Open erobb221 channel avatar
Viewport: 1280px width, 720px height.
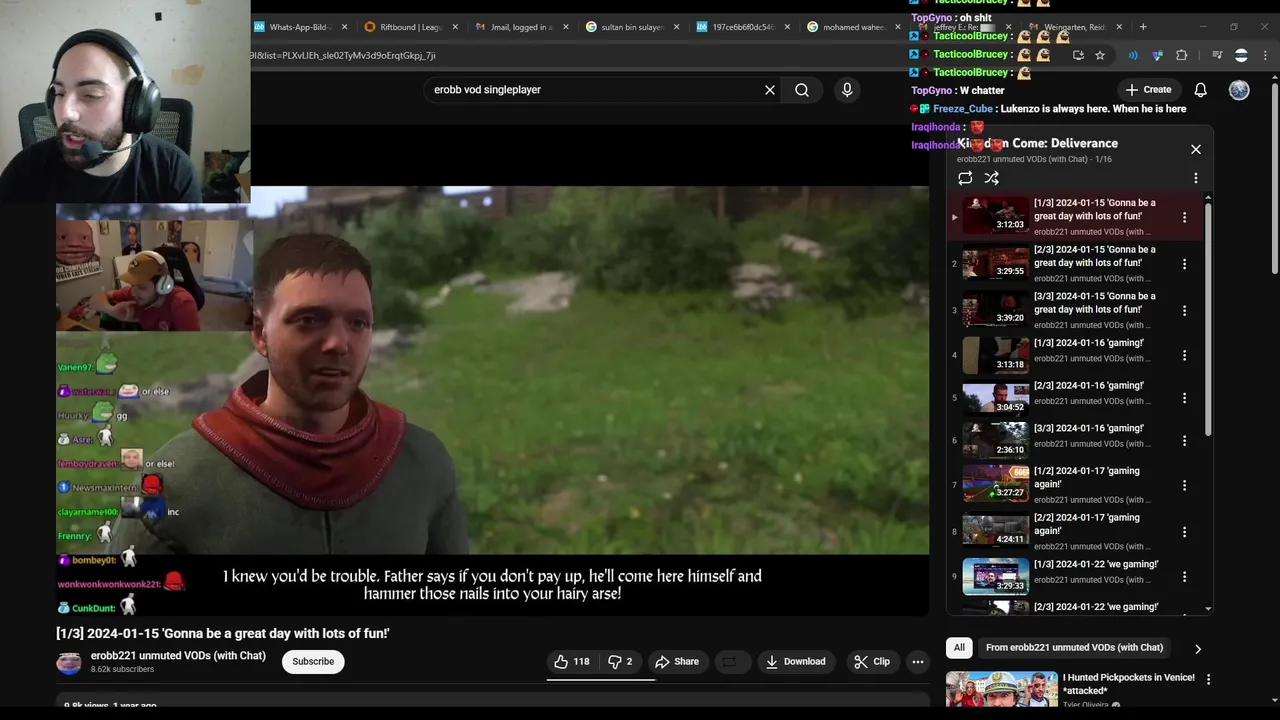69,662
